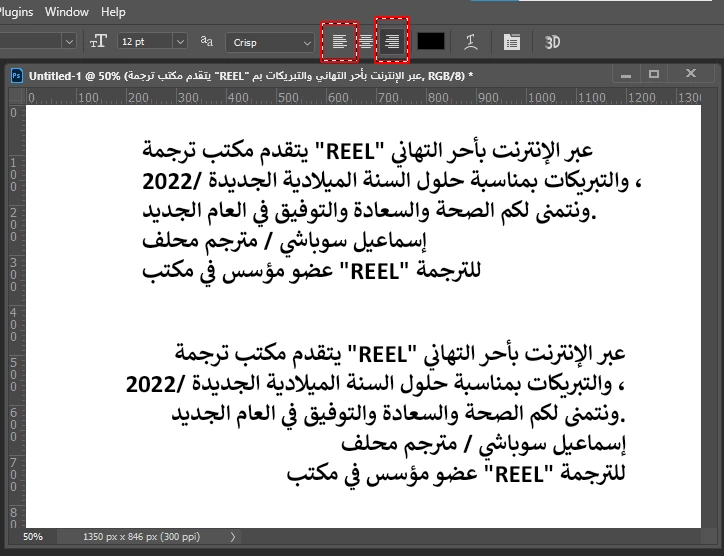724x556 pixels.
Task: Minimize the Untitled-1 document window
Action: [626, 74]
